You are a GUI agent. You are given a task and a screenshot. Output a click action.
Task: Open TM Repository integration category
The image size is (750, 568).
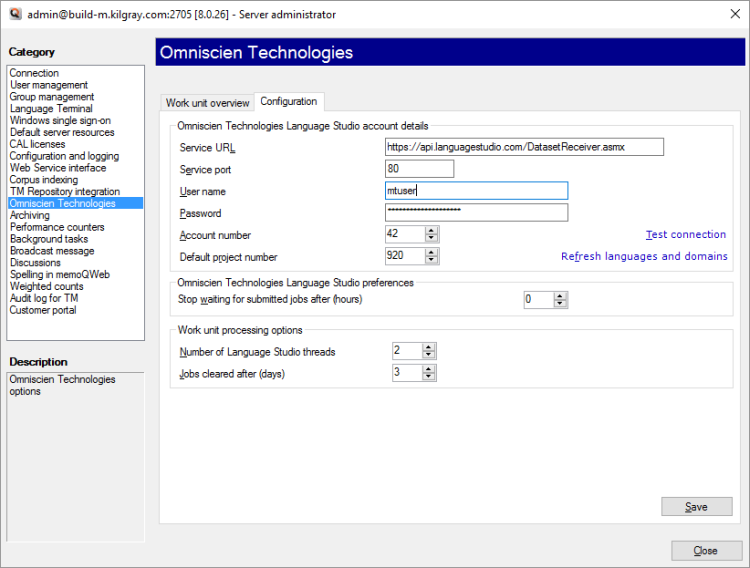tap(65, 192)
